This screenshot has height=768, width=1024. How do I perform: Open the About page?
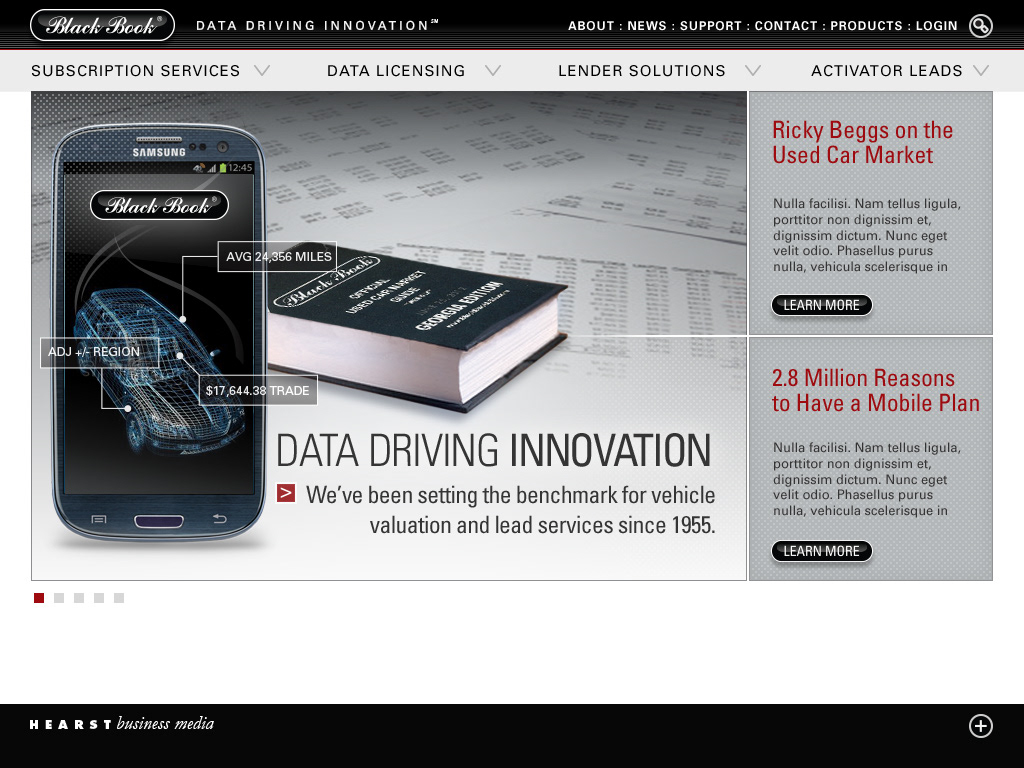[591, 26]
